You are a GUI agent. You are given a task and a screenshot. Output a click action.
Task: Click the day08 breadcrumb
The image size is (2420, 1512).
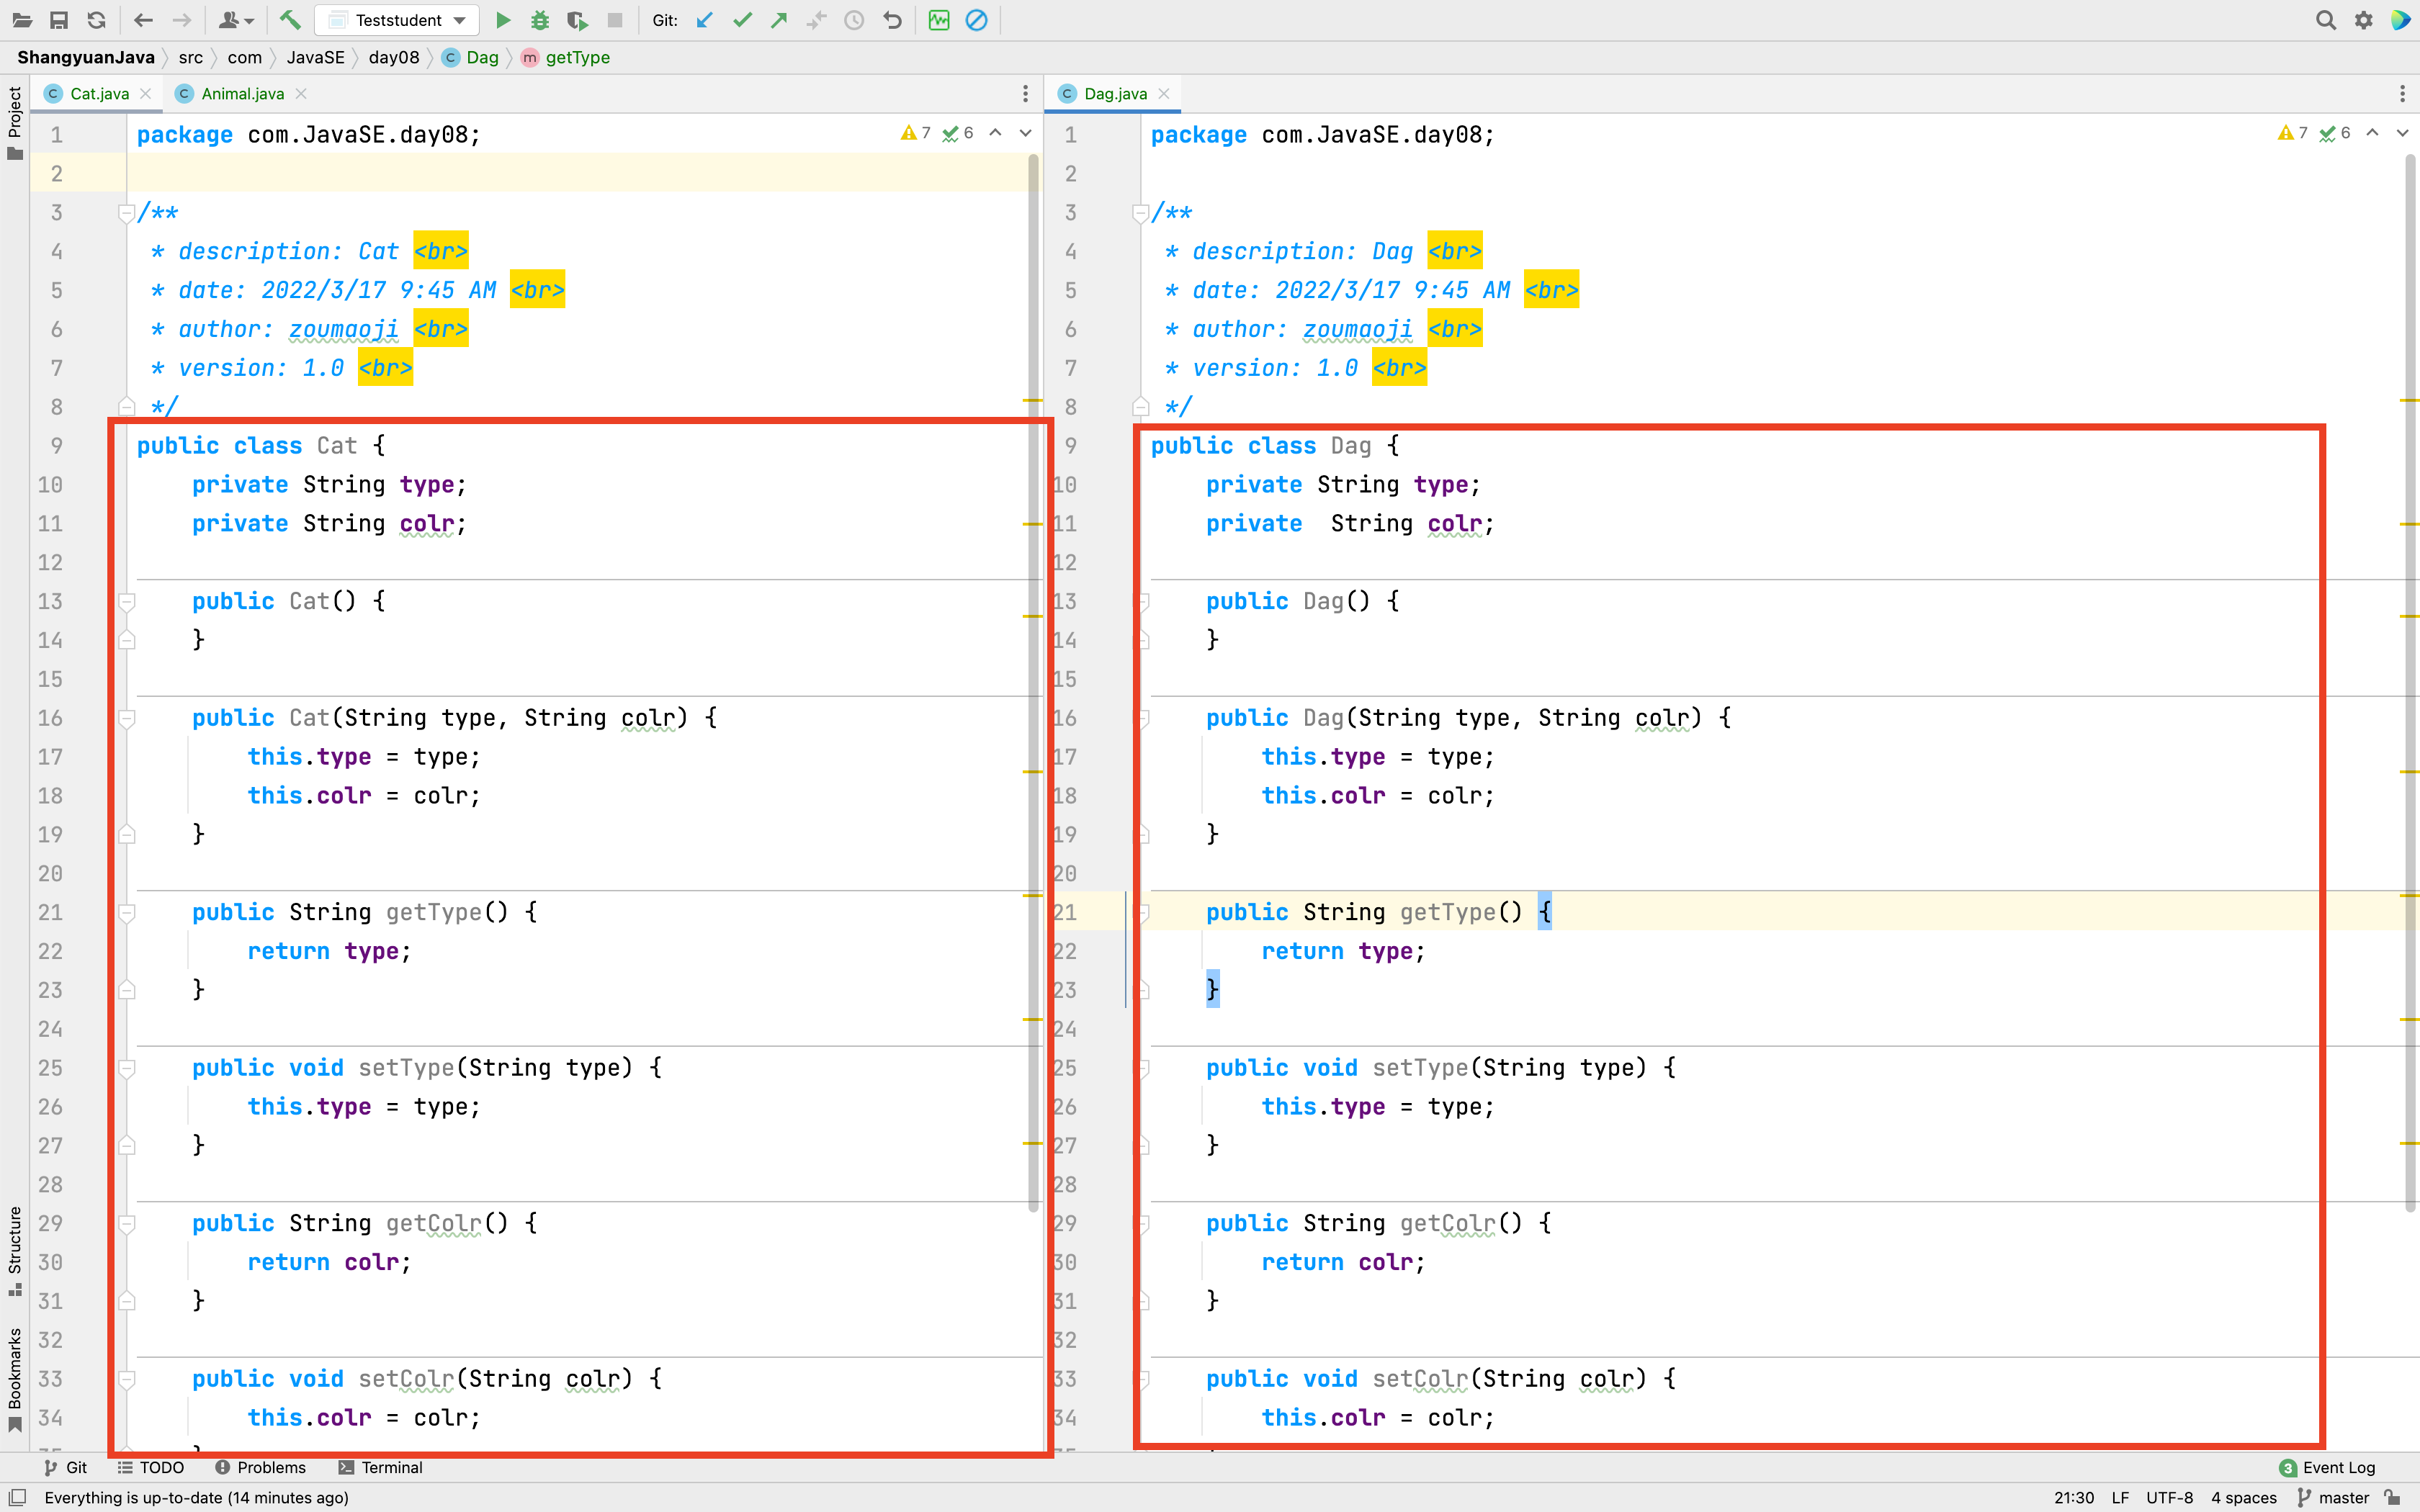394,57
